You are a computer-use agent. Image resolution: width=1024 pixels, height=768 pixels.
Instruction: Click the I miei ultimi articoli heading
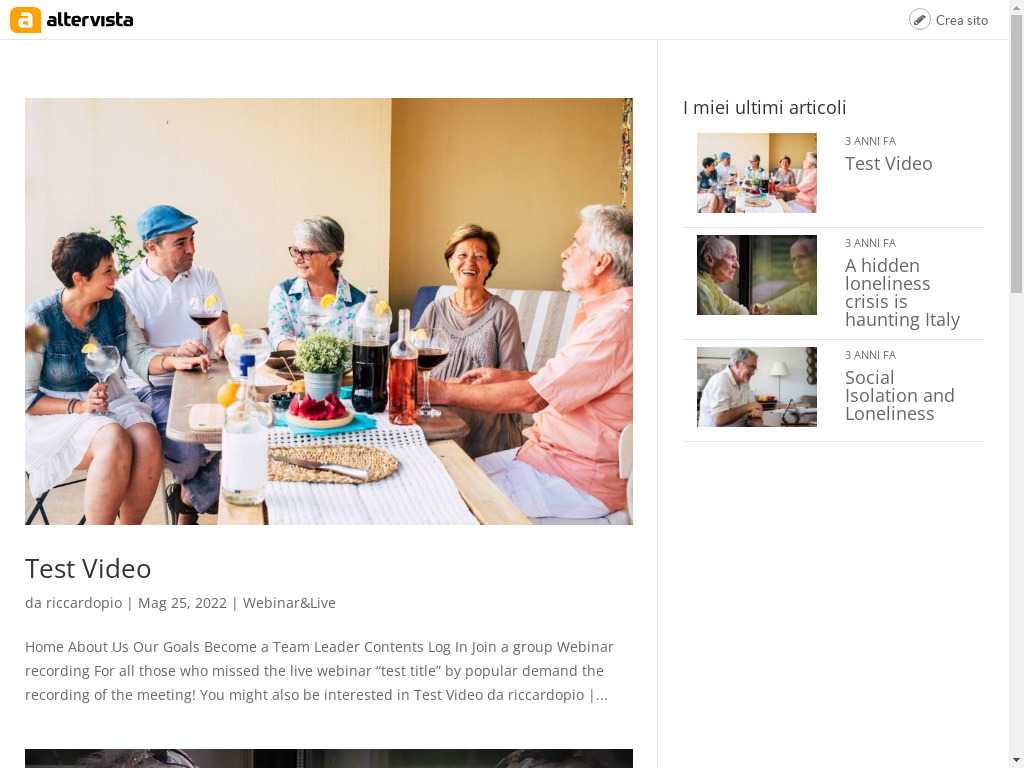pos(764,107)
